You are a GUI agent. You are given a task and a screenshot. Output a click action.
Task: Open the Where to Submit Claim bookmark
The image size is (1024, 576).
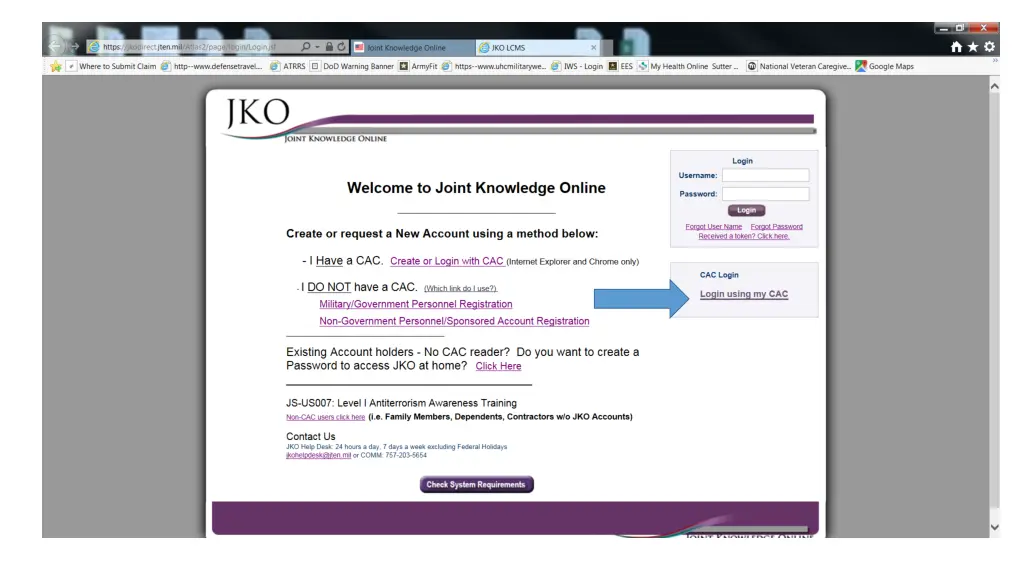(x=112, y=66)
